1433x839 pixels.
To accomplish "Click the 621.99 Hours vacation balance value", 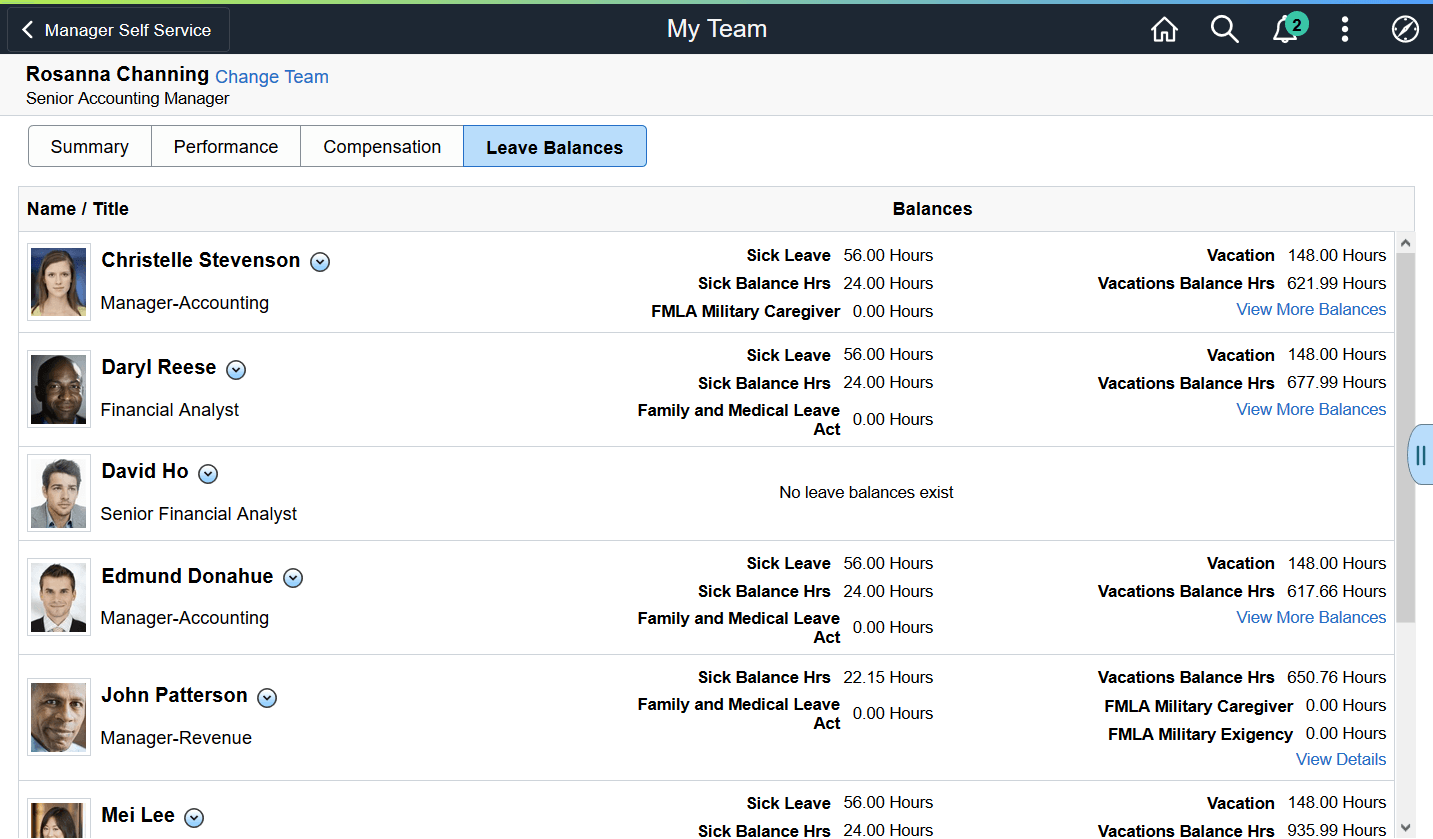I will [1337, 283].
